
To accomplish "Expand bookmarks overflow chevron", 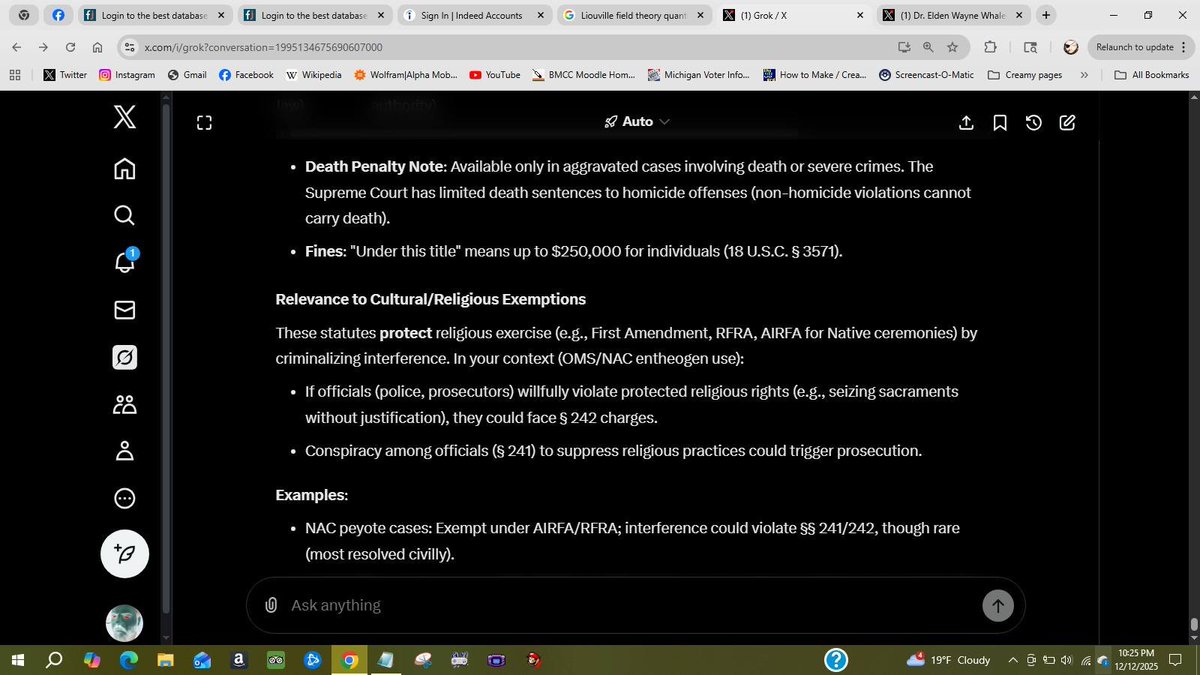I will (1084, 75).
